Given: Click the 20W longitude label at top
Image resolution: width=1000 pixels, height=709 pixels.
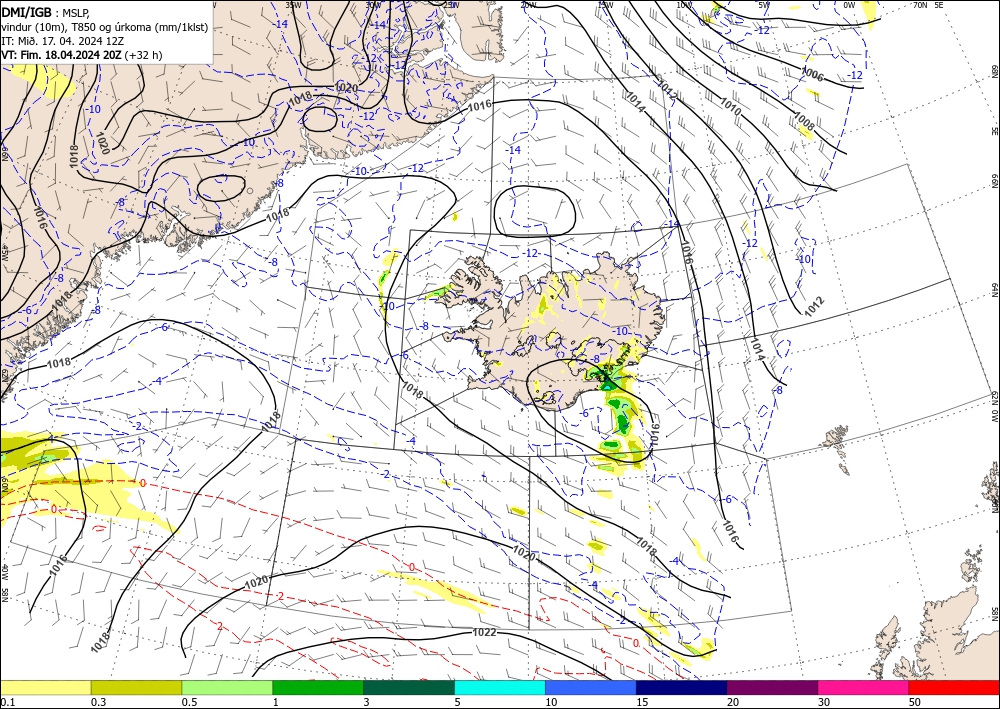Looking at the screenshot, I should click(527, 5).
